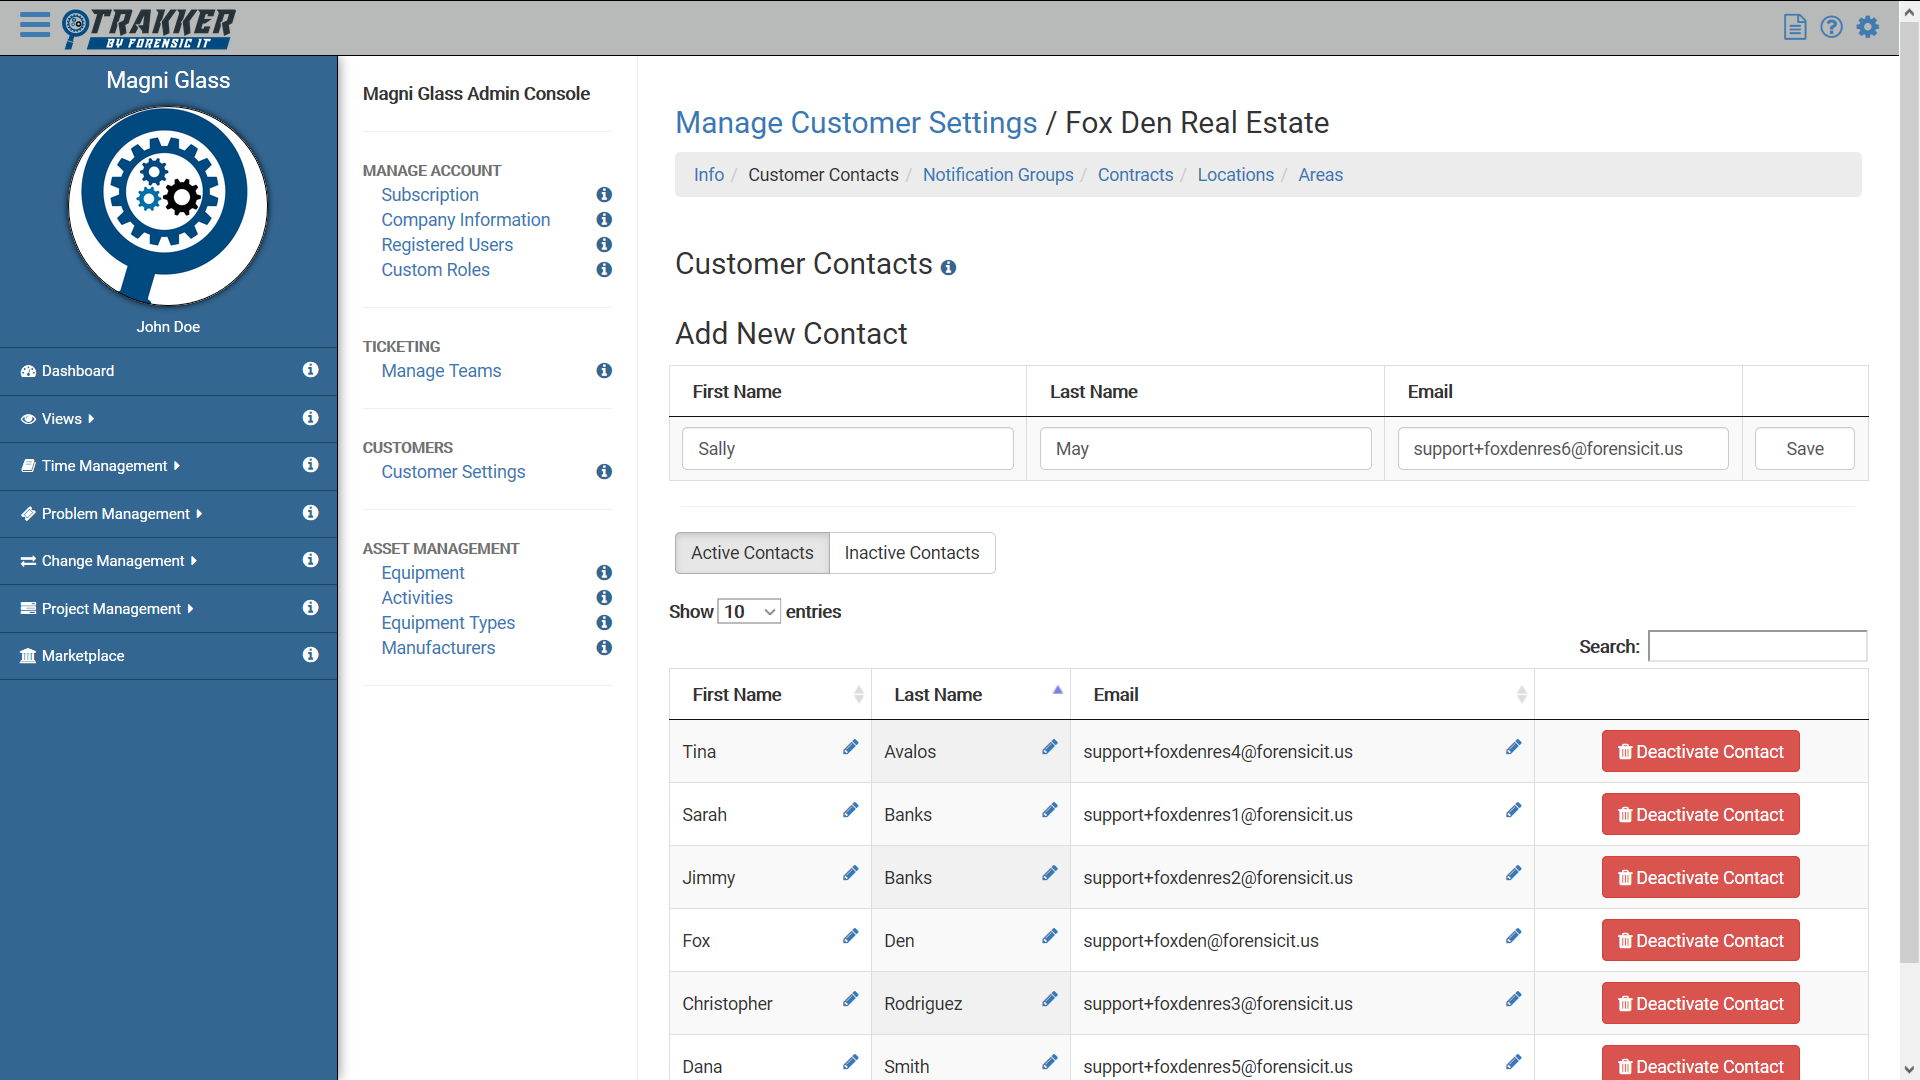
Task: Switch to Inactive Contacts toggle
Action: pos(911,553)
